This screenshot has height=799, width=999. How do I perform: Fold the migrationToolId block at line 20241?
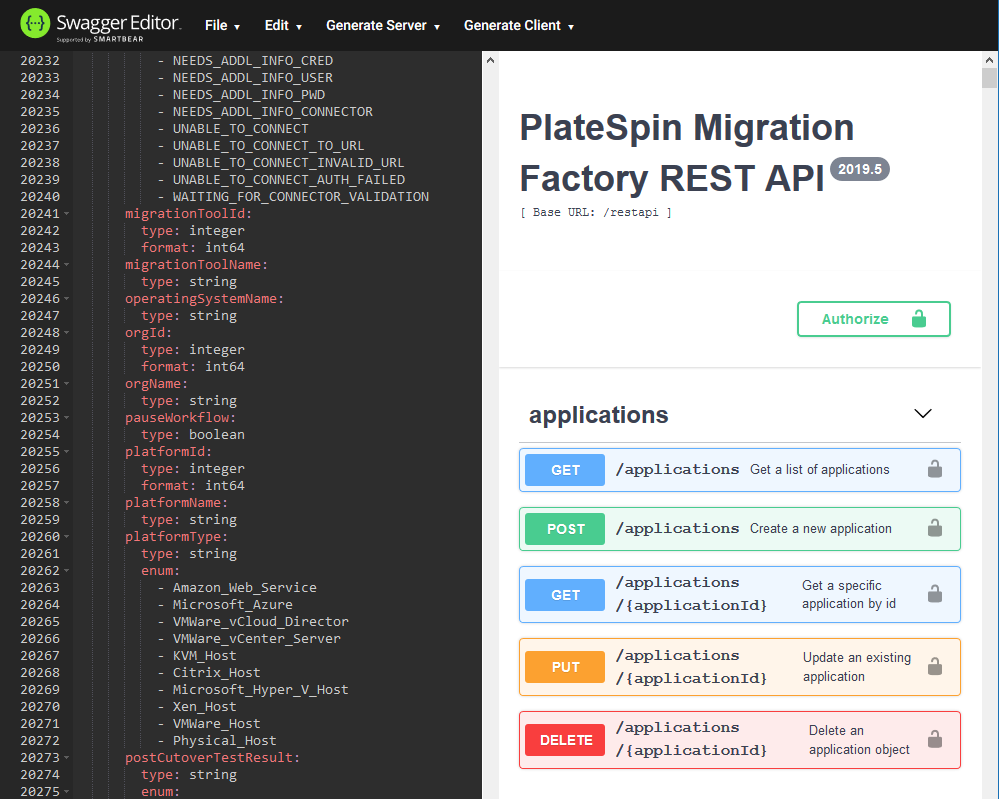point(66,214)
